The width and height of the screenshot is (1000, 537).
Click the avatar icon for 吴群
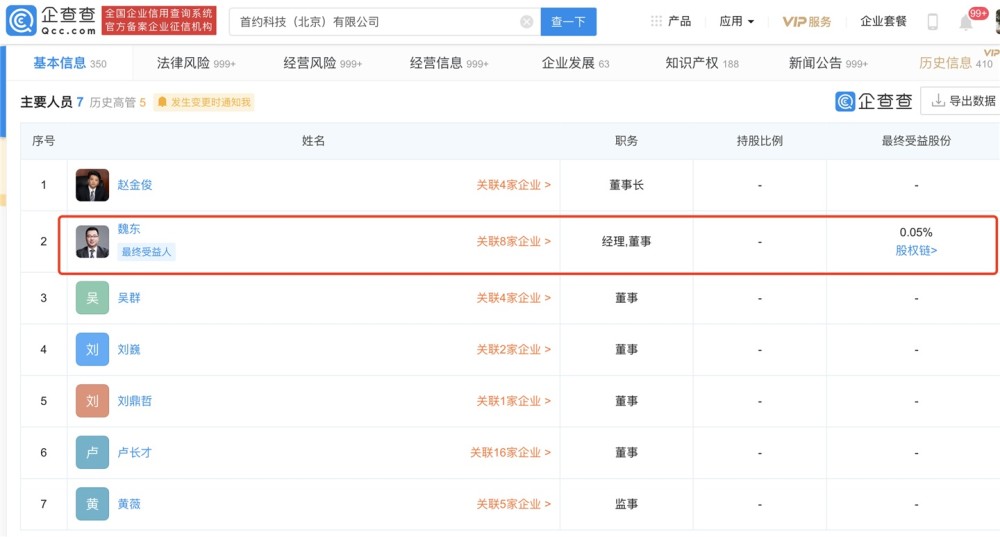click(x=92, y=298)
